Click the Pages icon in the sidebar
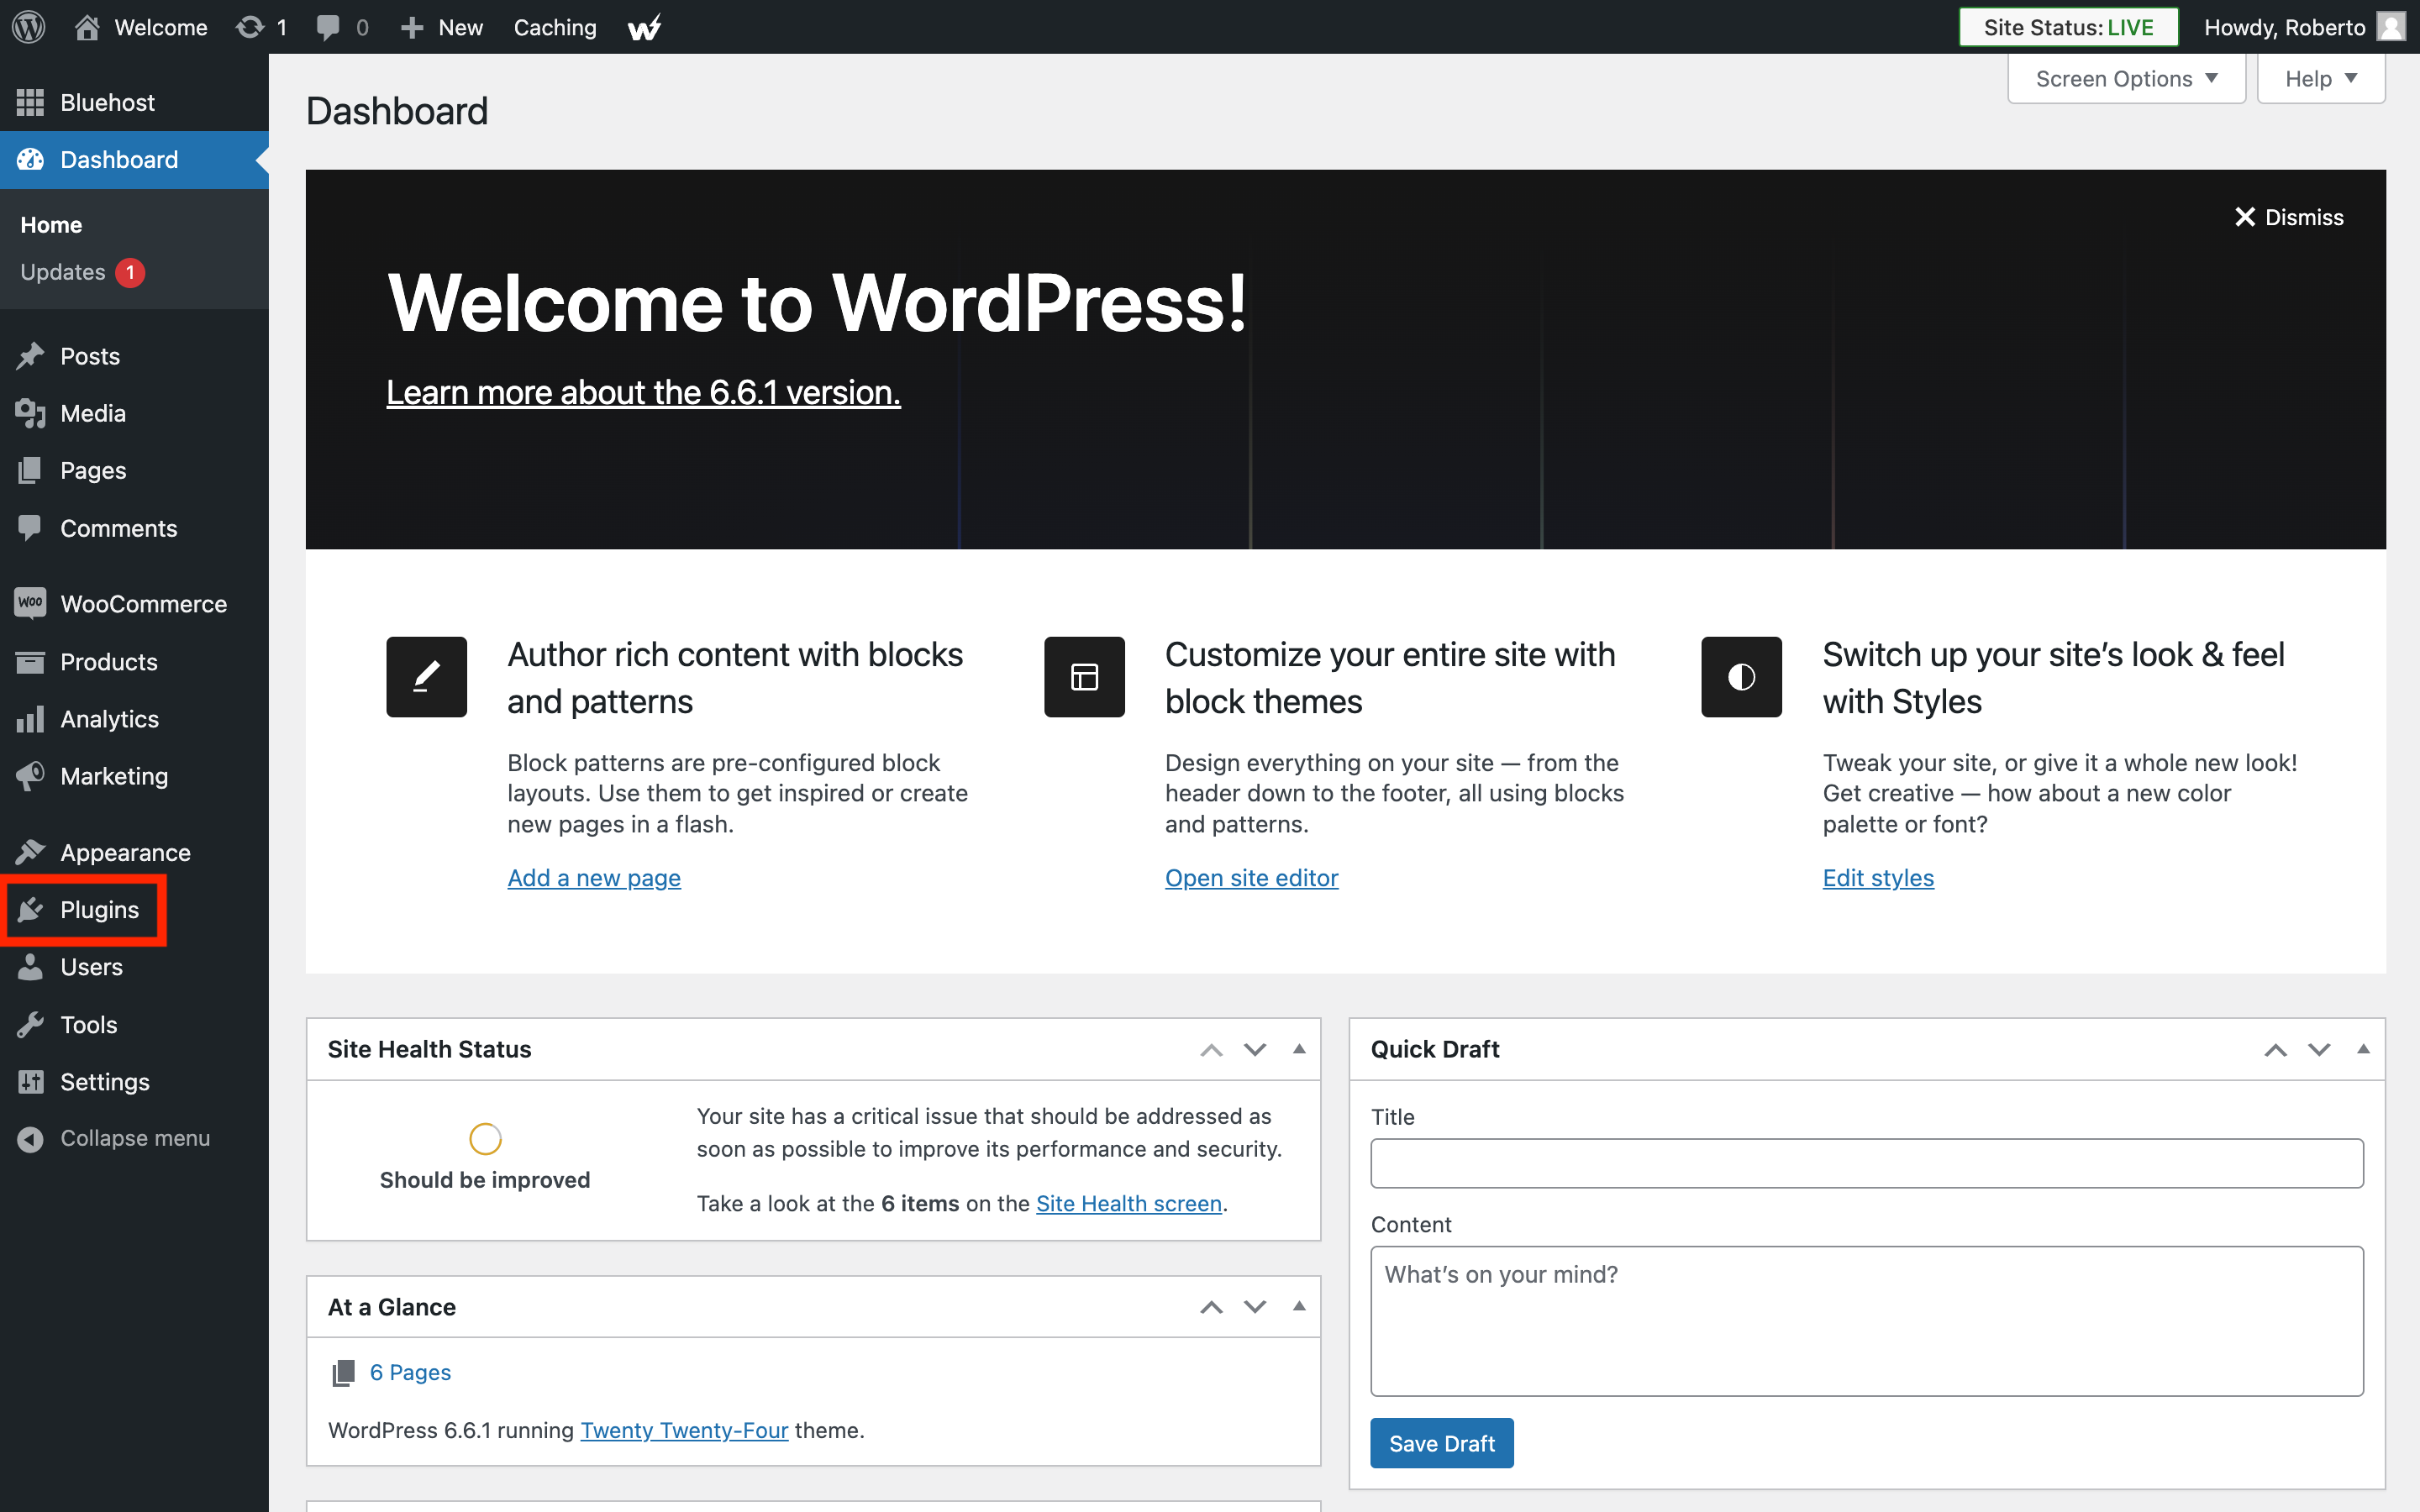This screenshot has height=1512, width=2420. pos(30,470)
